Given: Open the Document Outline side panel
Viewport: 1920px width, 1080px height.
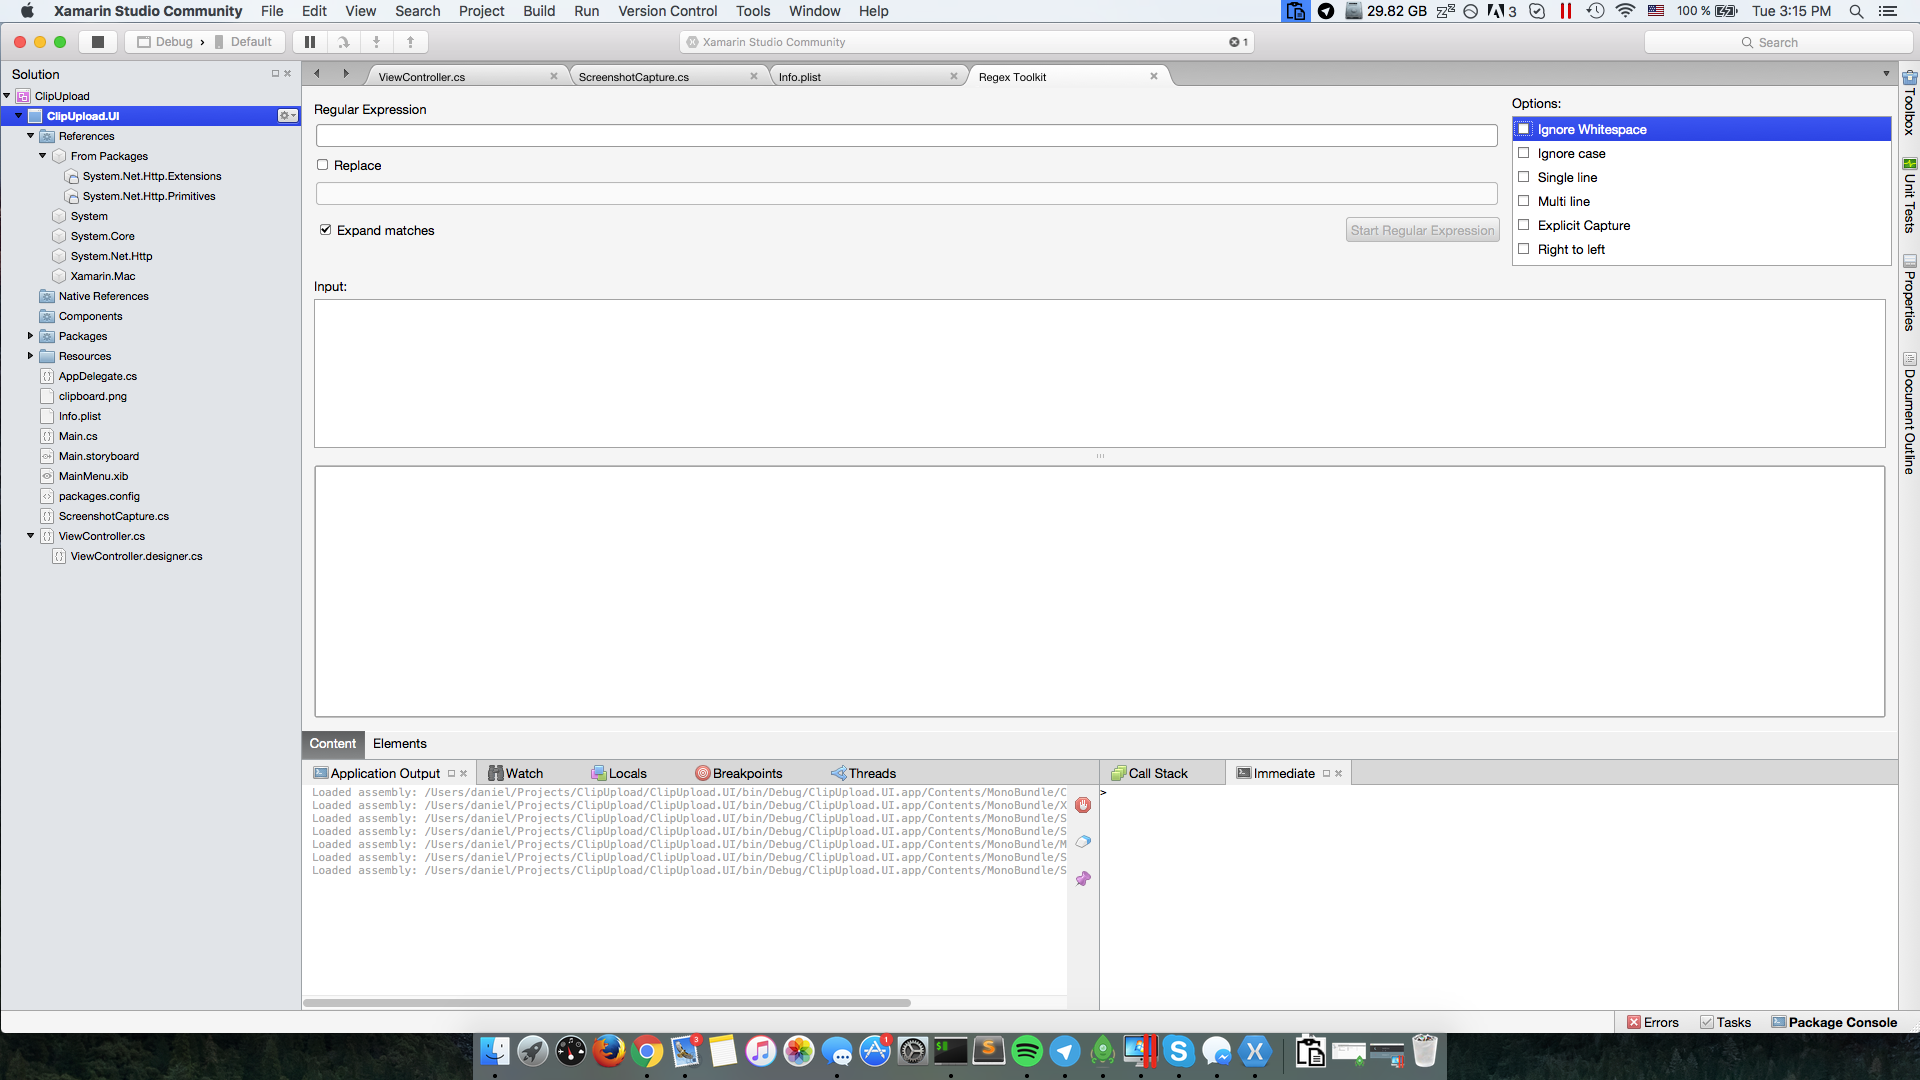Looking at the screenshot, I should (x=1909, y=413).
